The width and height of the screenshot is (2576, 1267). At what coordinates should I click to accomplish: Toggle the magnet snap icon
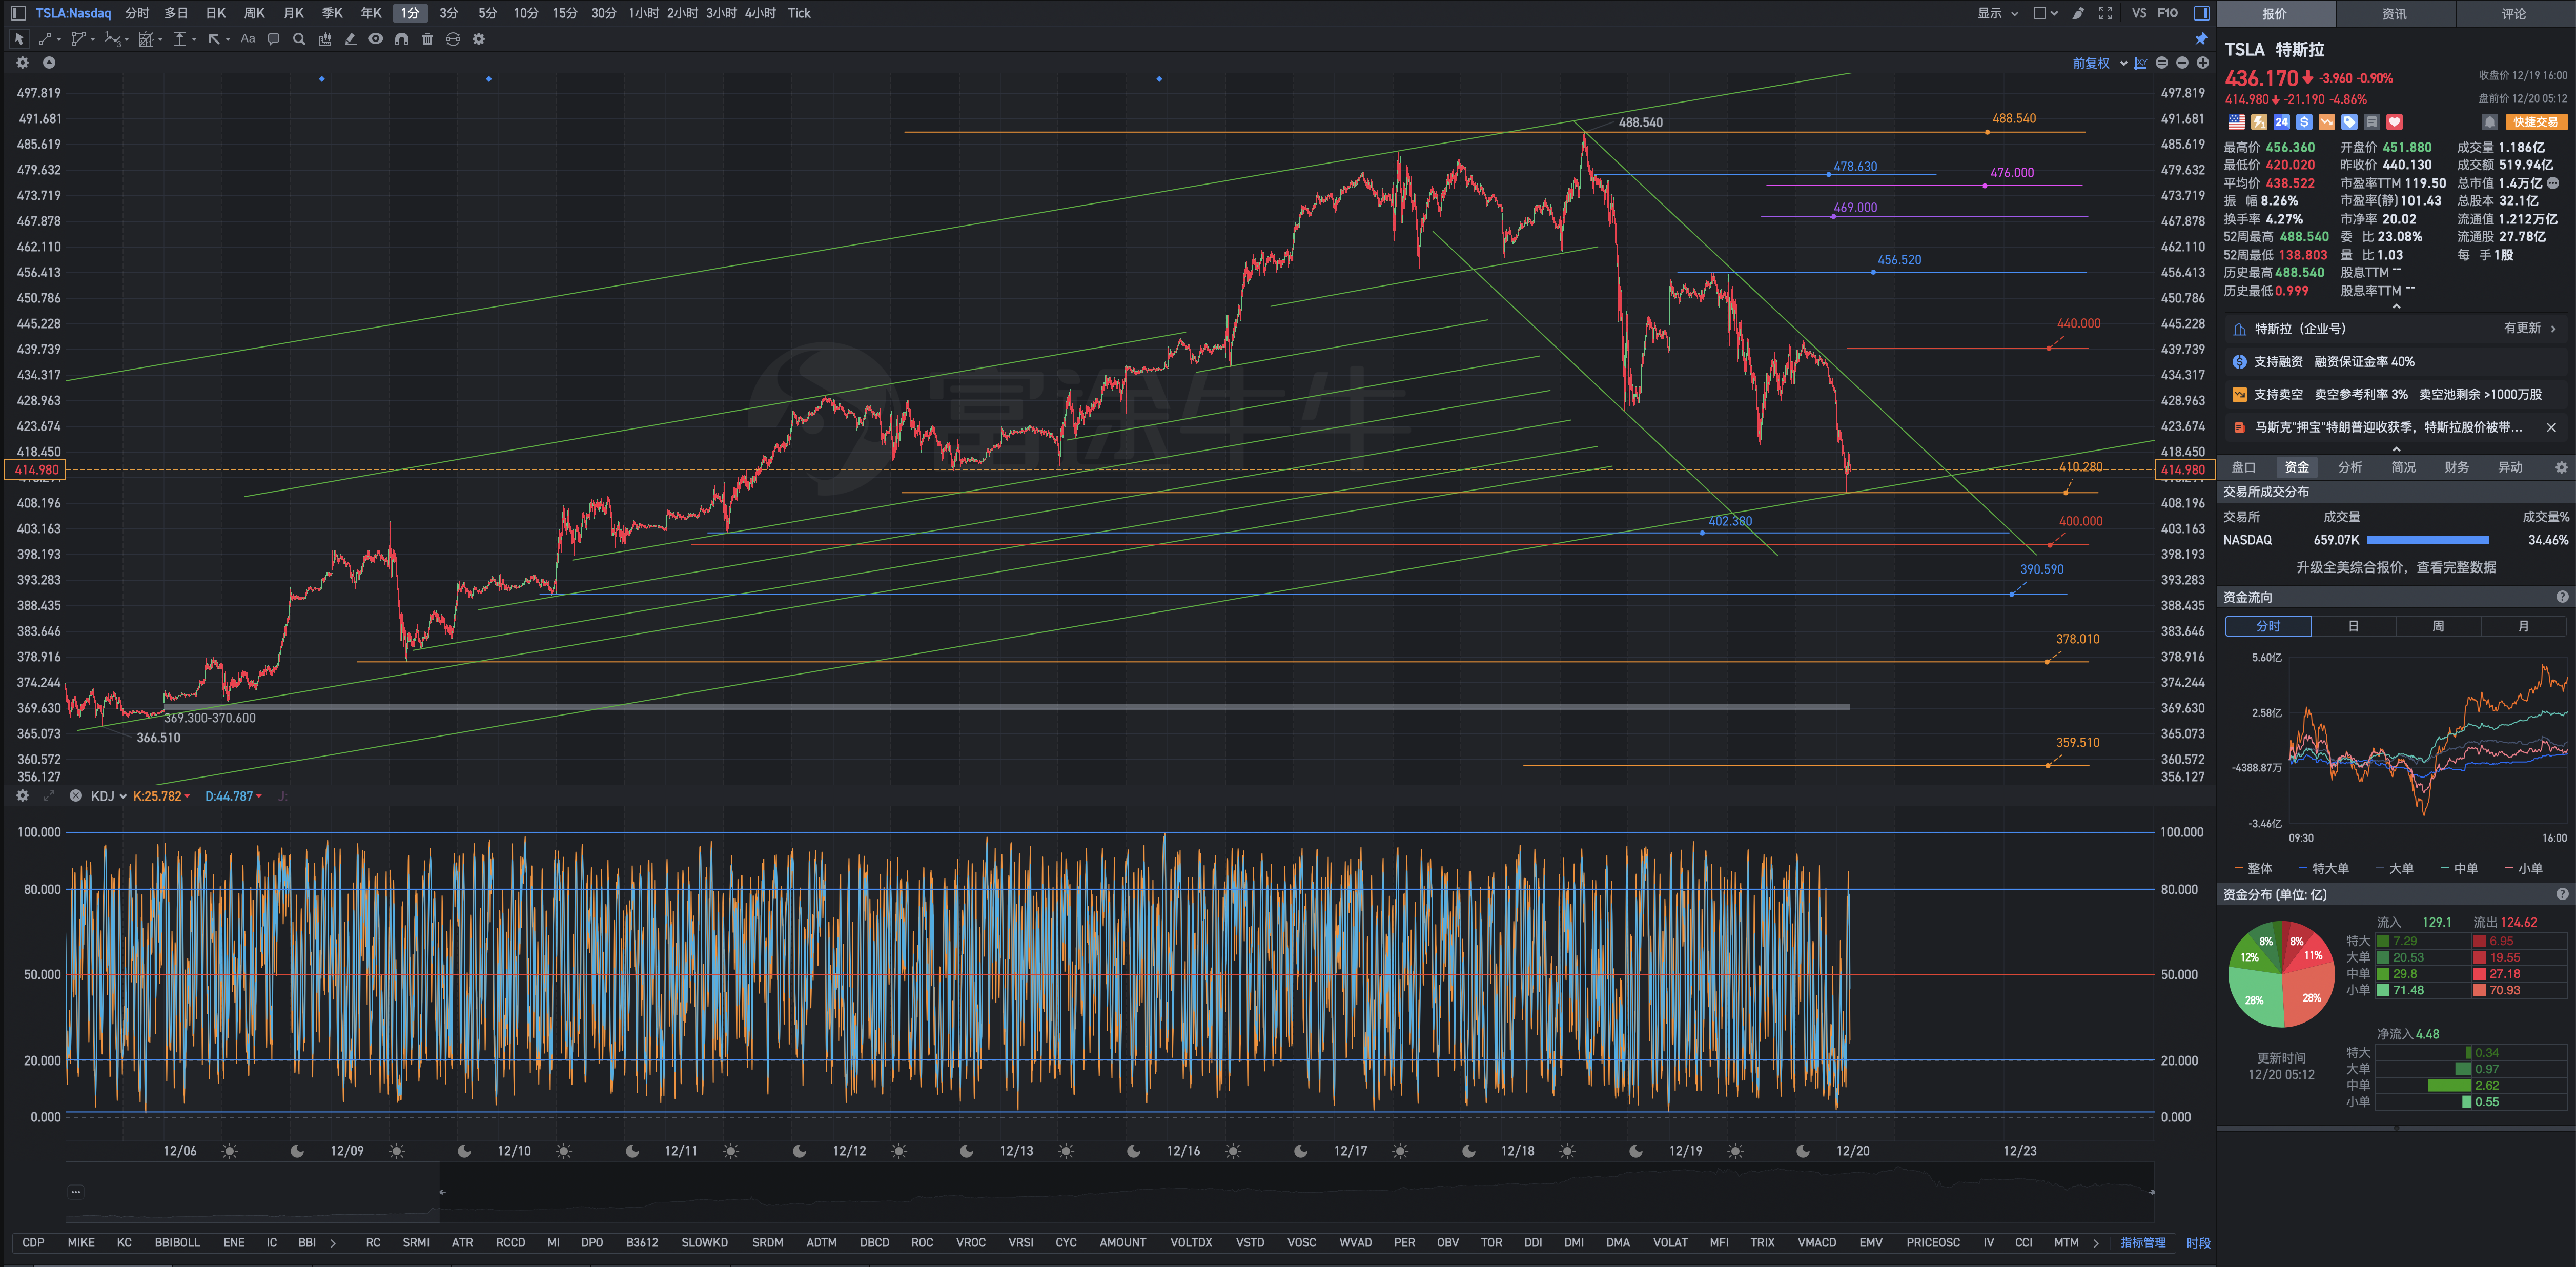(x=401, y=39)
